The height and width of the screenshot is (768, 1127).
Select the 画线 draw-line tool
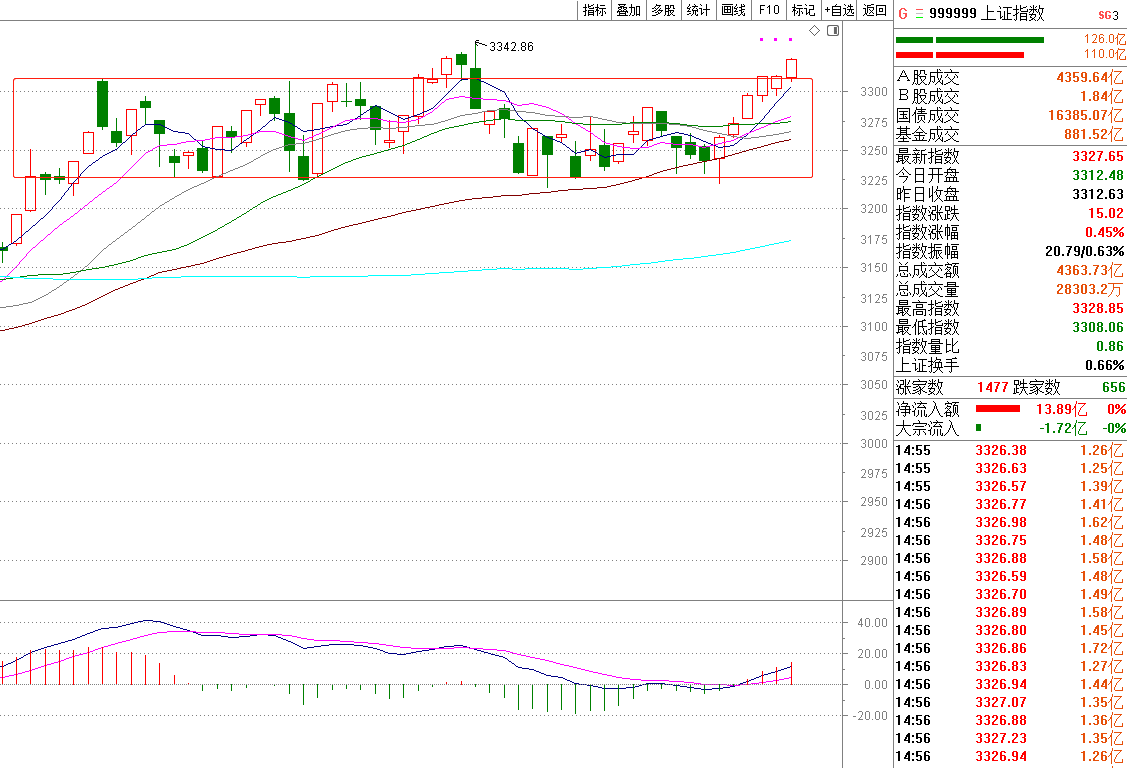tap(733, 10)
